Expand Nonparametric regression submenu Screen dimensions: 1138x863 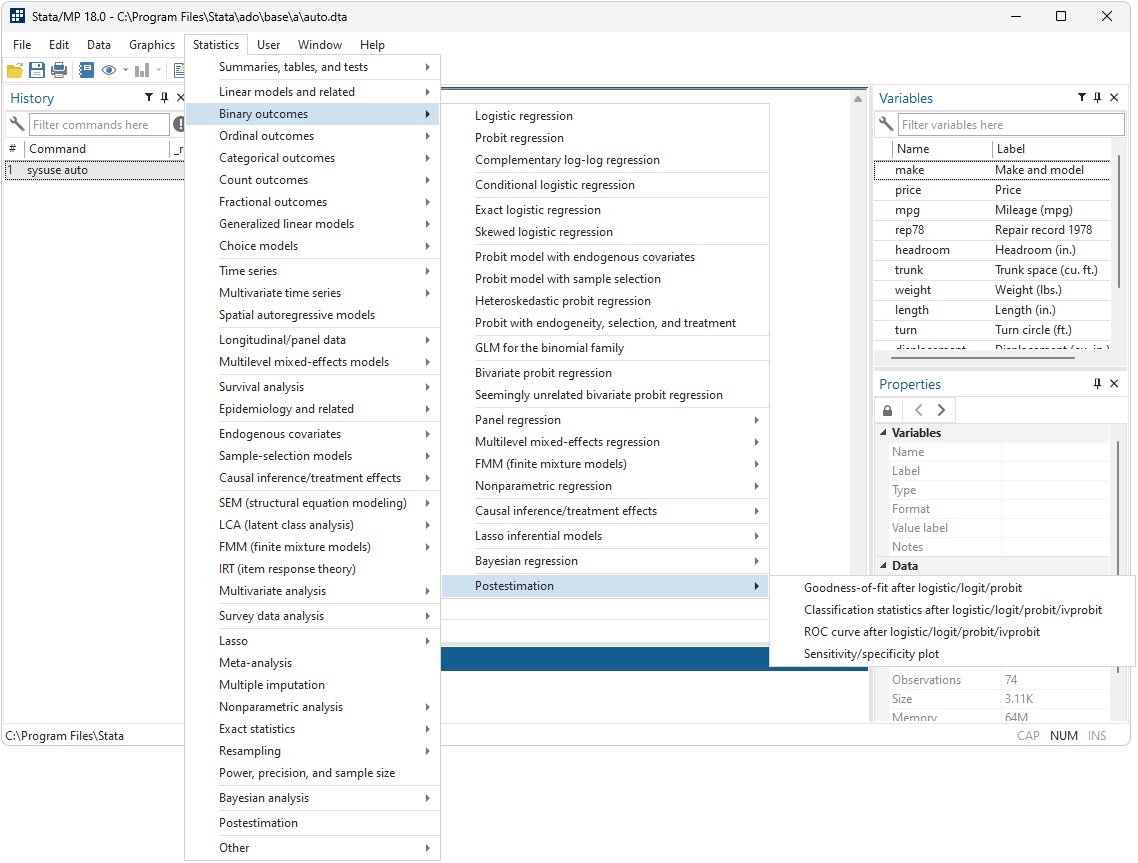[605, 486]
